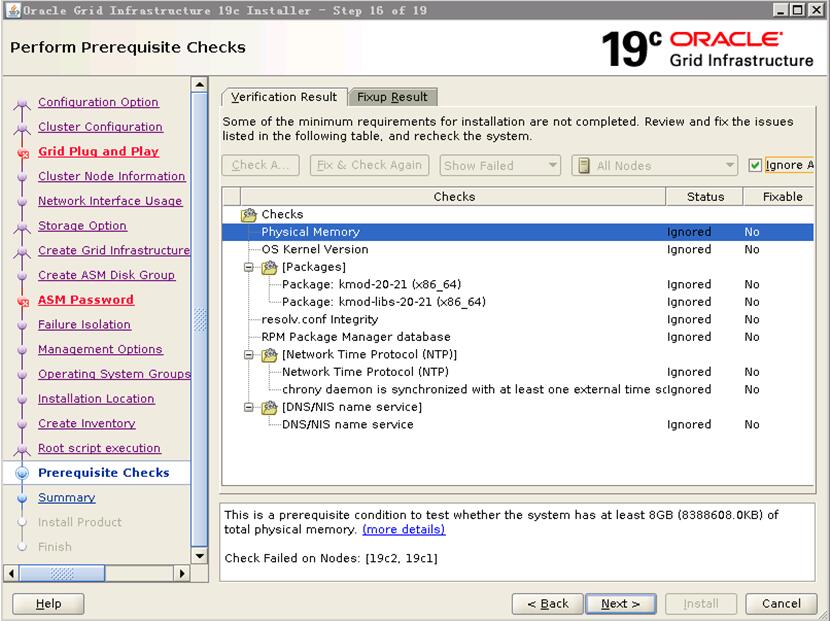Go to the Create ASM Disk Group step
The width and height of the screenshot is (830, 621).
(x=106, y=275)
